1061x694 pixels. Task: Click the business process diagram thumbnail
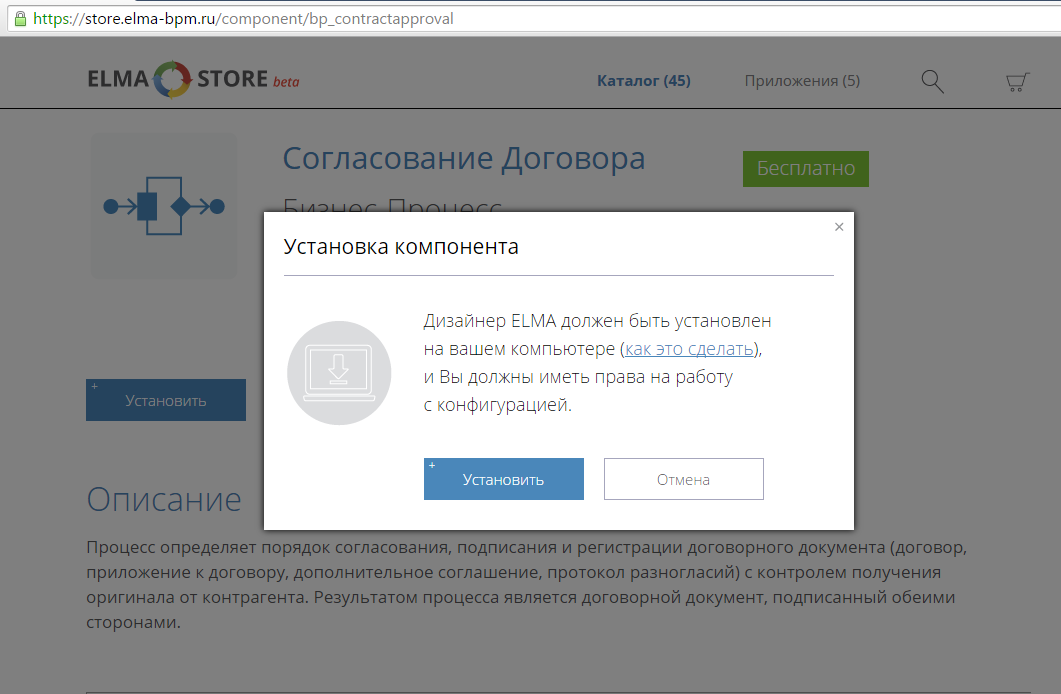pyautogui.click(x=164, y=206)
